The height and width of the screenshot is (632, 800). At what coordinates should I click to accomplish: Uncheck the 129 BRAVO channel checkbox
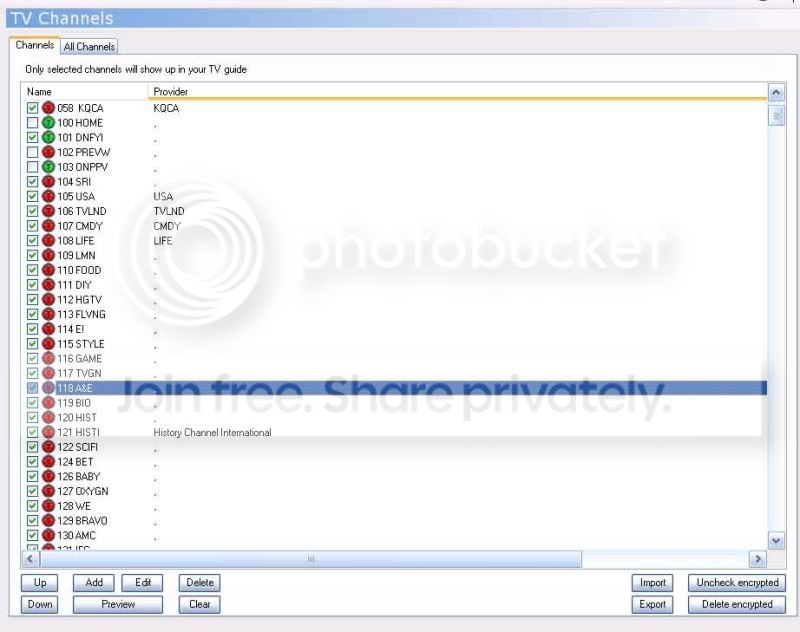[32, 521]
